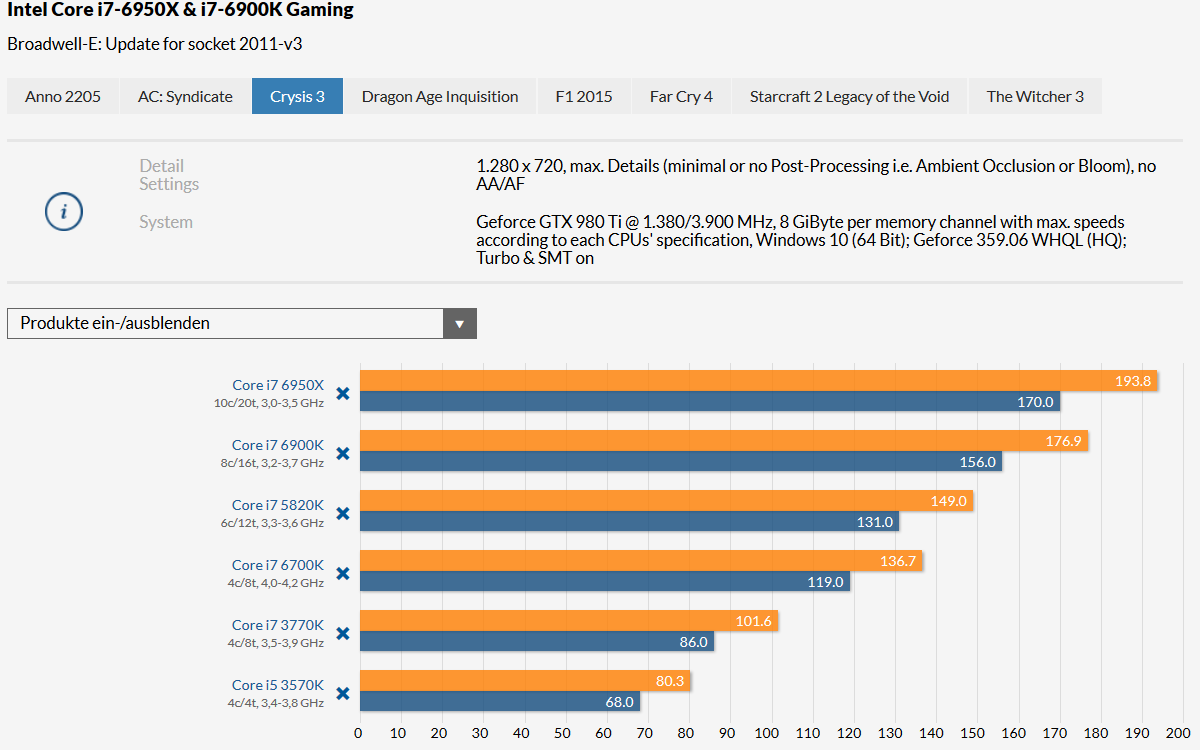The width and height of the screenshot is (1200, 750).
Task: Switch to the F1 2015 tab
Action: [x=584, y=97]
